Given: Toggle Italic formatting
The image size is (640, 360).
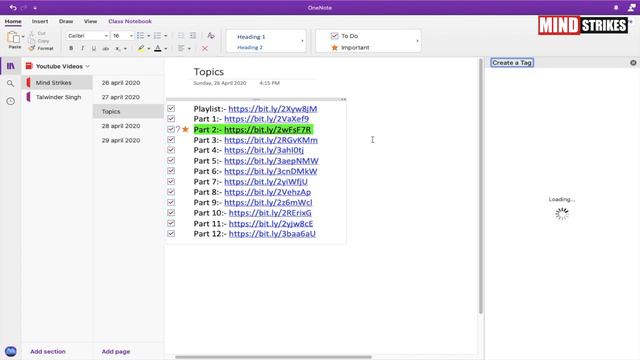Looking at the screenshot, I should (82, 49).
